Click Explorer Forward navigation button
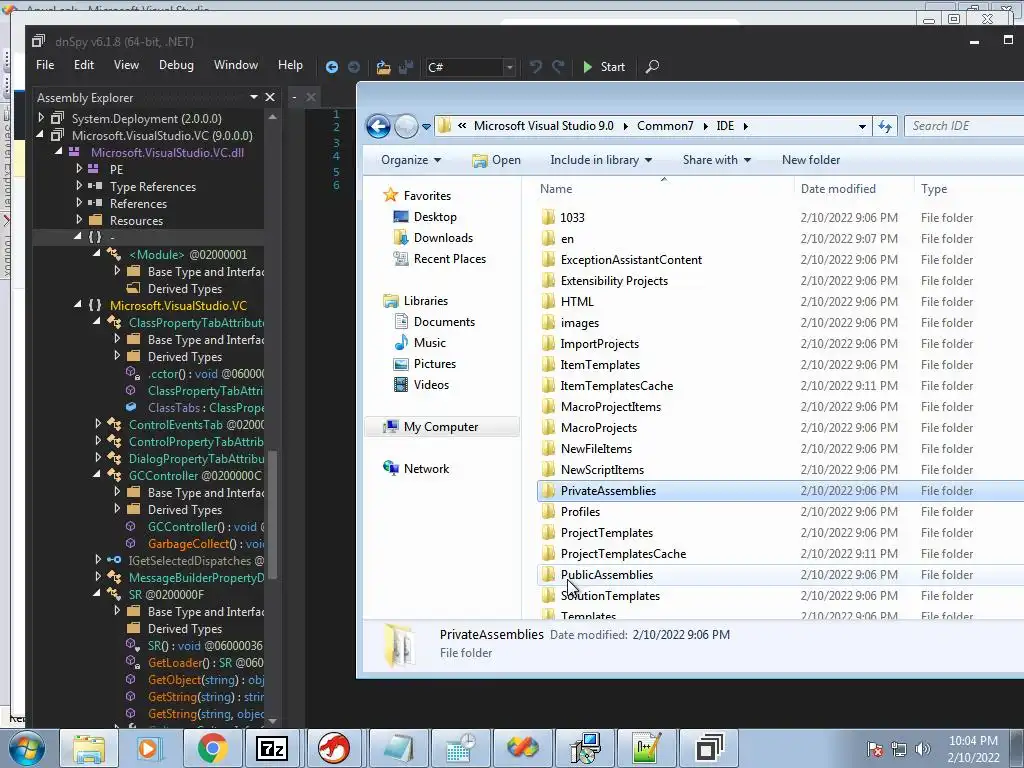 pyautogui.click(x=406, y=126)
